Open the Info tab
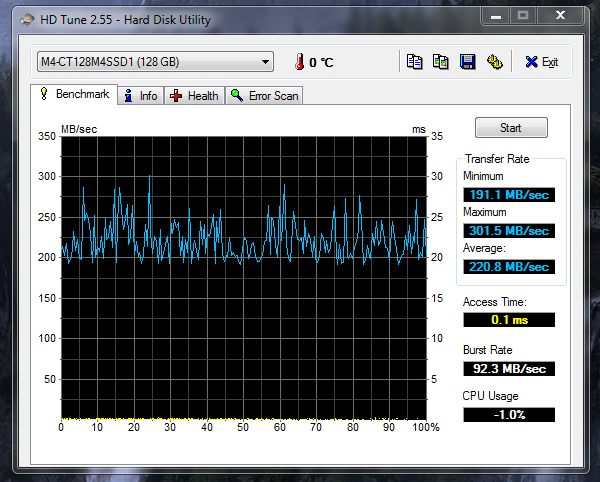The height and width of the screenshot is (482, 600). coord(141,96)
